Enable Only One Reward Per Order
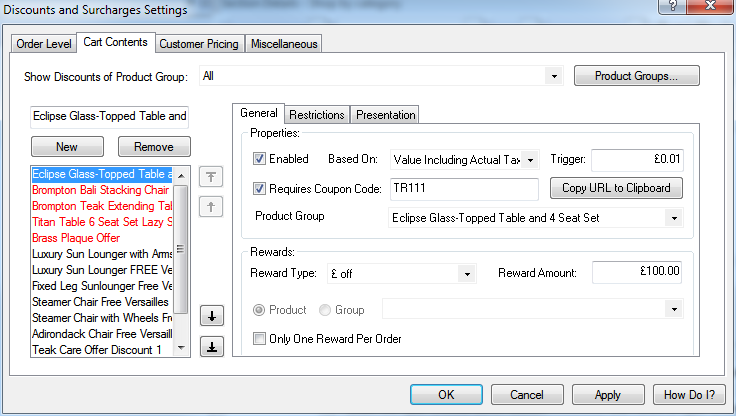This screenshot has height=416, width=736. (259, 338)
